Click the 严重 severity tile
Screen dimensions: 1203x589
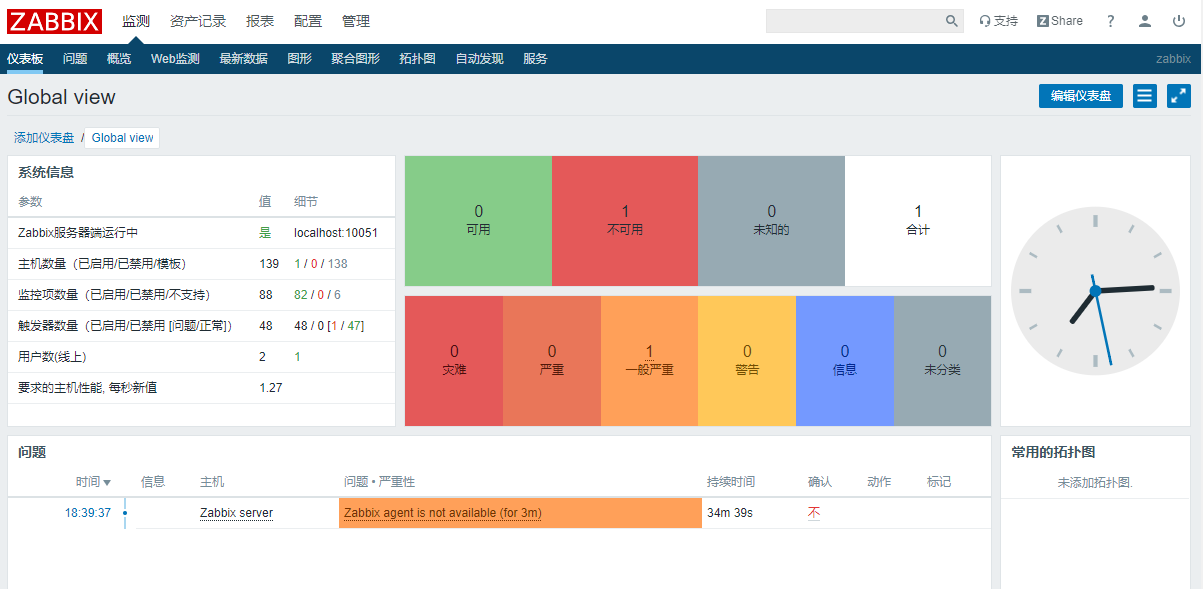[551, 361]
